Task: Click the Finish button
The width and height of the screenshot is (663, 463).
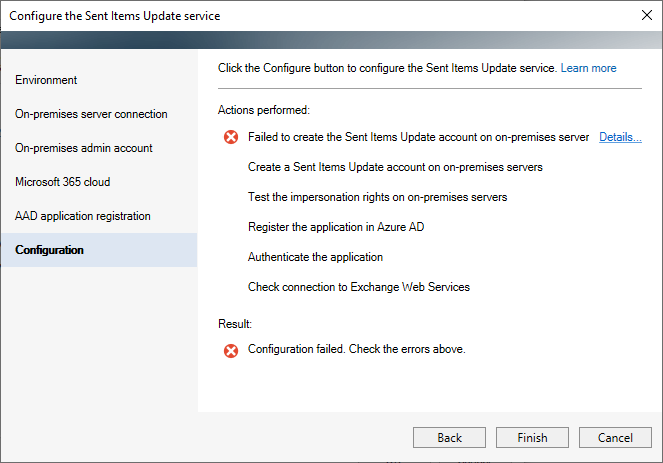Action: [532, 438]
